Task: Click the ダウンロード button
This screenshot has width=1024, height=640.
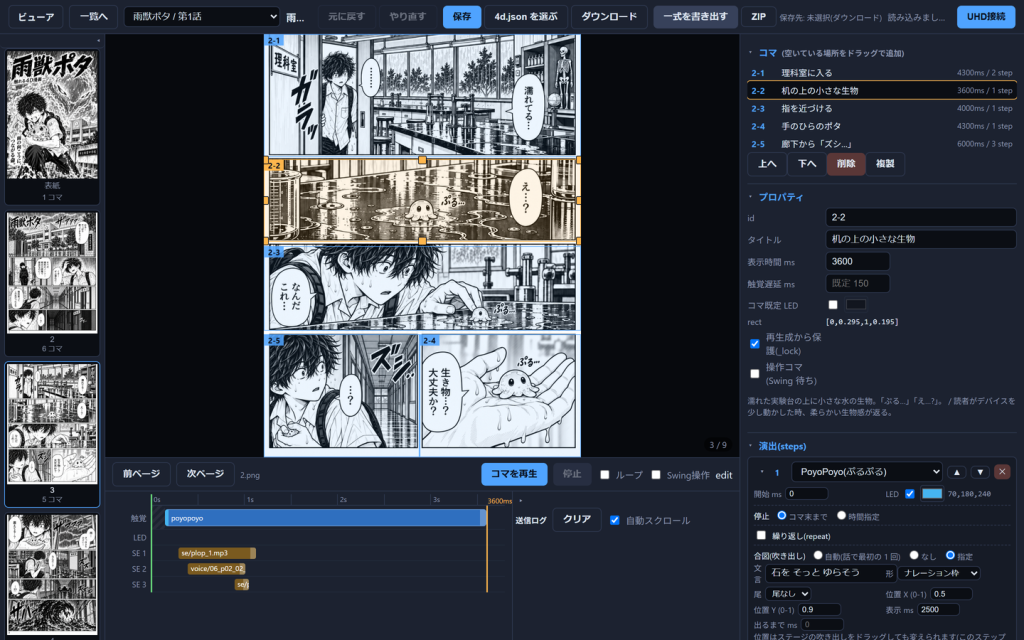Action: click(x=609, y=16)
